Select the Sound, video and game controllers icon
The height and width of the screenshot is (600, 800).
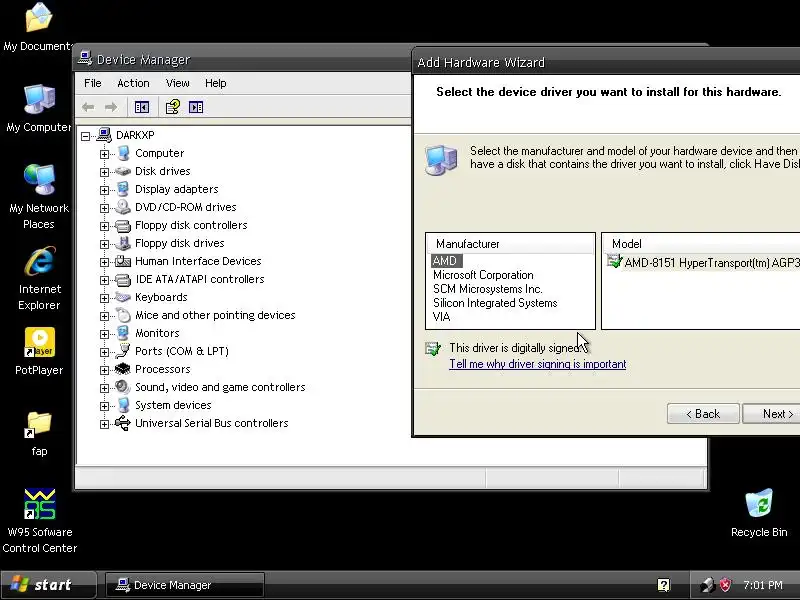pyautogui.click(x=122, y=387)
